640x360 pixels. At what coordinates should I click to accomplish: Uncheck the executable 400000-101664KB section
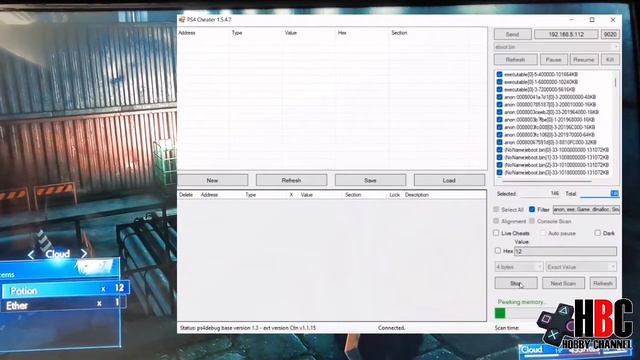pos(499,74)
